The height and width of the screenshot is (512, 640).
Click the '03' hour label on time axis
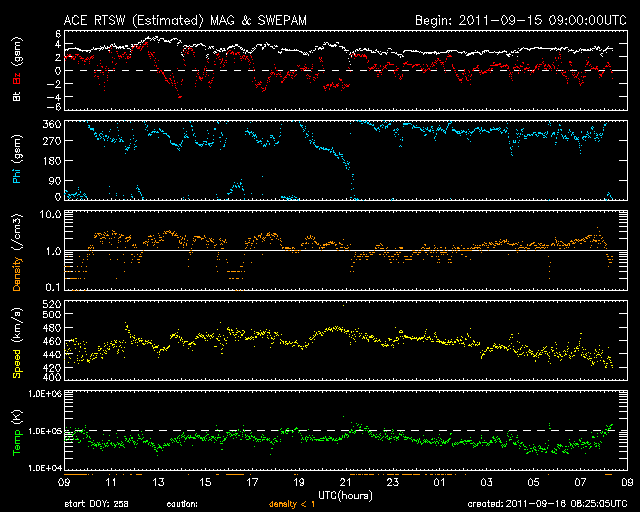(x=486, y=483)
